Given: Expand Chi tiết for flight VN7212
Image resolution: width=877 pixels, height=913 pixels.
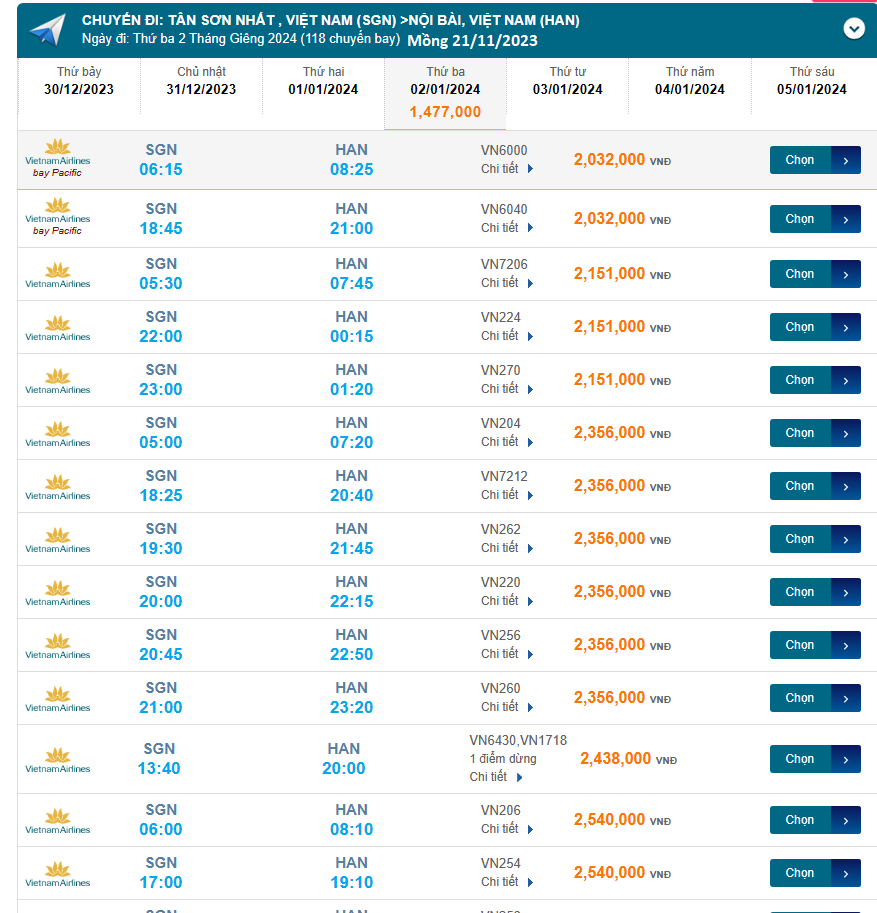Looking at the screenshot, I should click(507, 495).
